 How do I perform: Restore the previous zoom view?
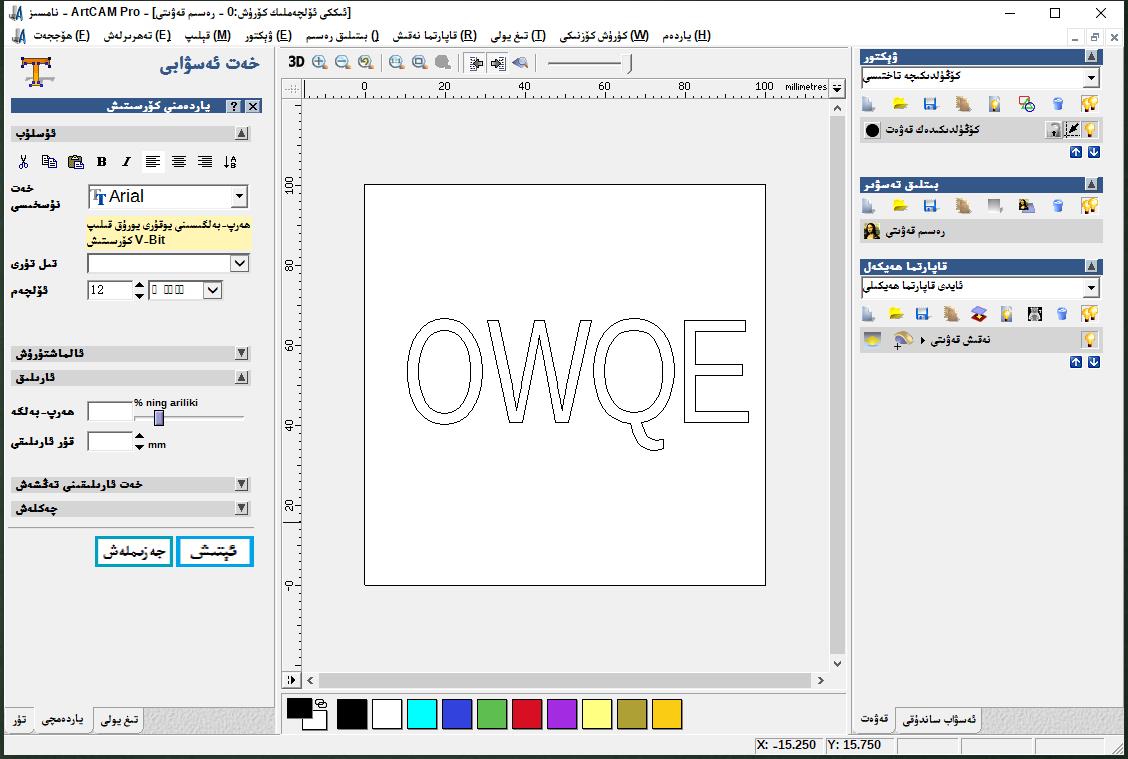click(366, 63)
